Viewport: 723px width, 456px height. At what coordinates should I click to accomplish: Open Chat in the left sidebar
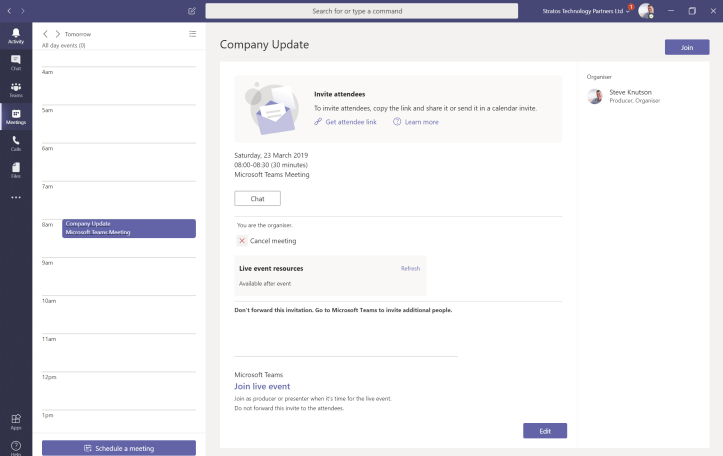pyautogui.click(x=16, y=63)
